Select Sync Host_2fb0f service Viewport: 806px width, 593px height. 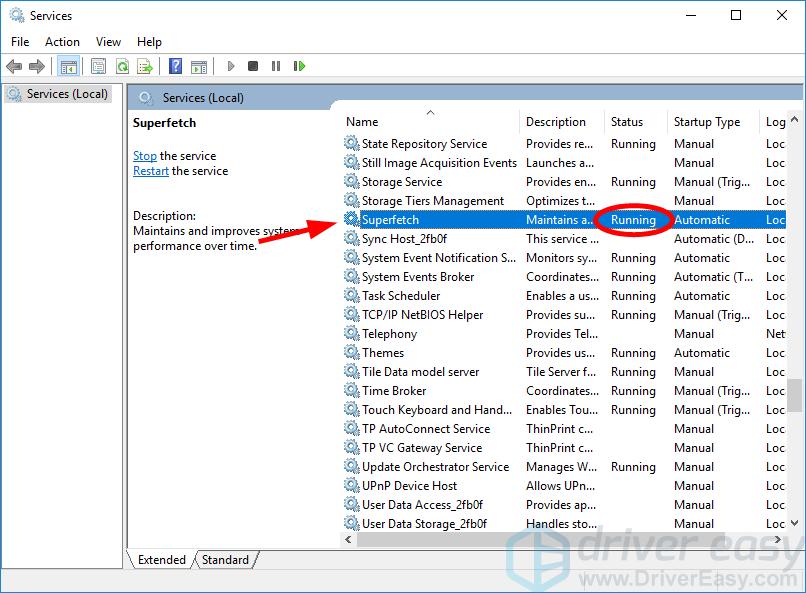564,238
